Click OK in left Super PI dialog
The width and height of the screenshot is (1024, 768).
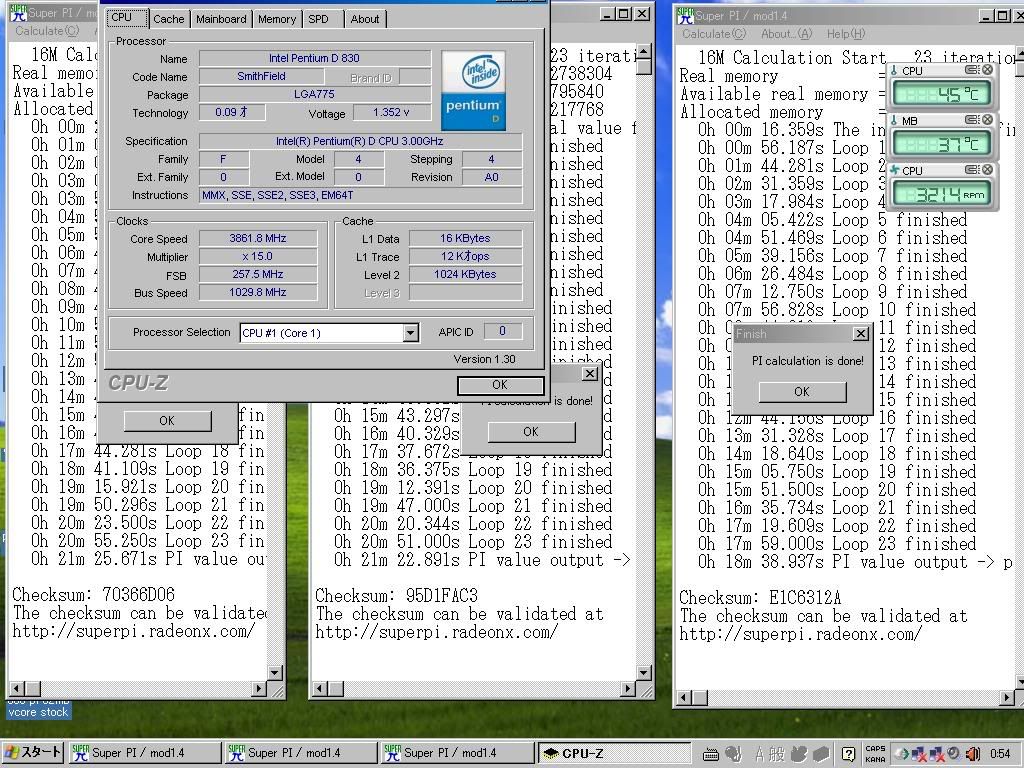coord(167,421)
